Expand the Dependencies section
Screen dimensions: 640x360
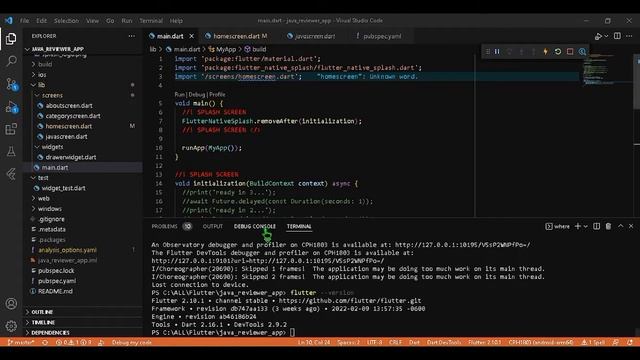tap(50, 333)
